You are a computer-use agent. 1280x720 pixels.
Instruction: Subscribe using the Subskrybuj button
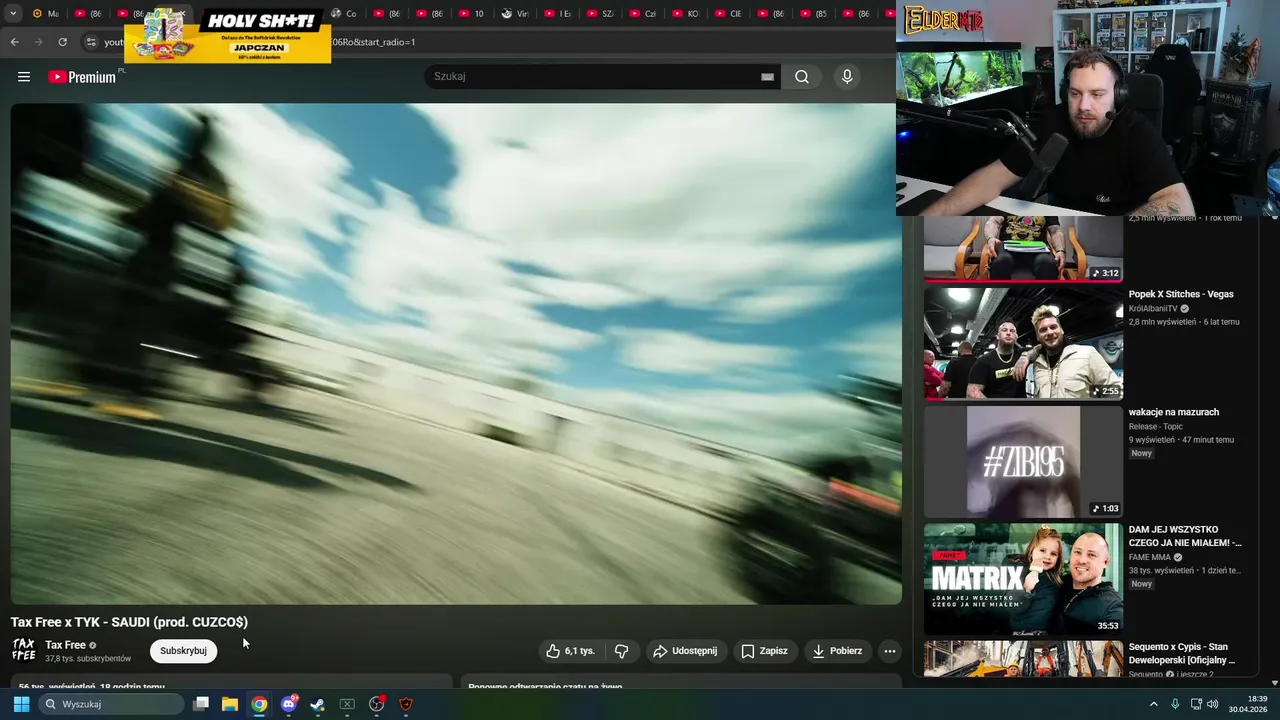tap(183, 651)
